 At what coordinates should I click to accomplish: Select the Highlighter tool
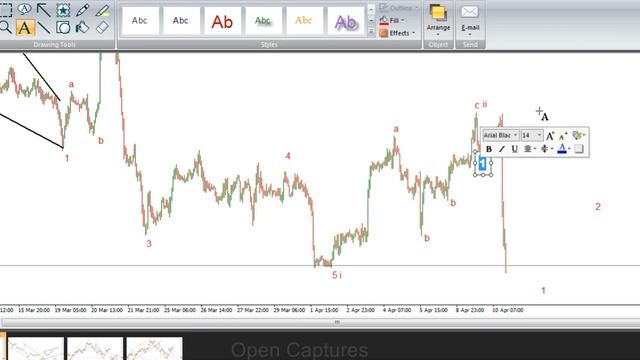click(102, 10)
